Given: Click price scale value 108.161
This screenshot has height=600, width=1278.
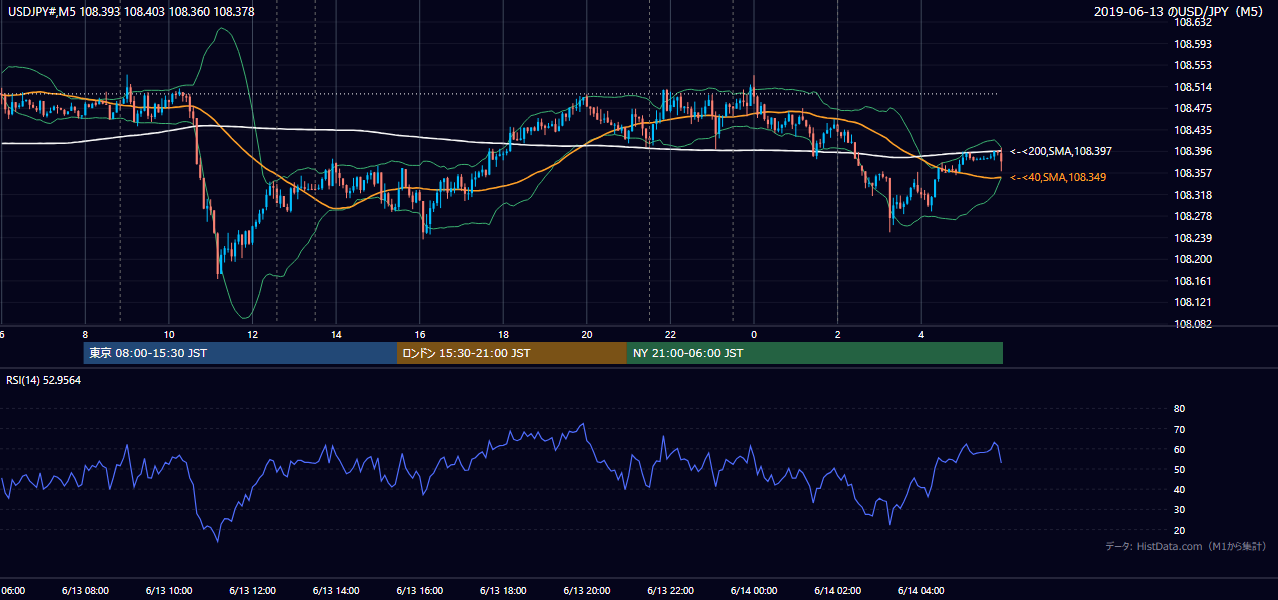Looking at the screenshot, I should [x=1193, y=281].
